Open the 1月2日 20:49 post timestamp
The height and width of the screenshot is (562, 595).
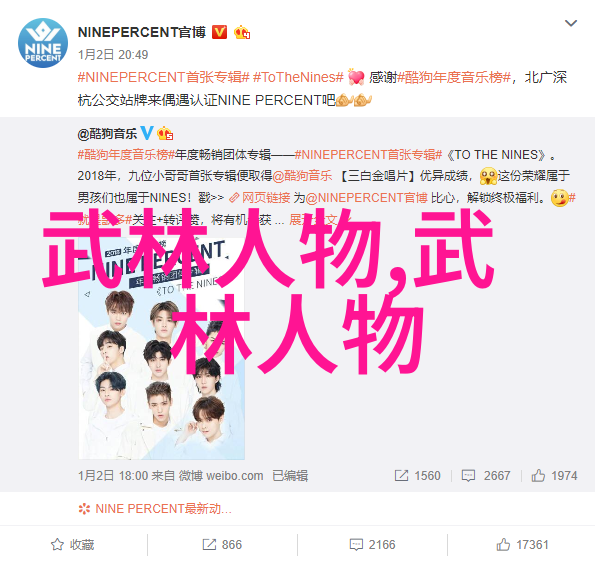click(113, 55)
